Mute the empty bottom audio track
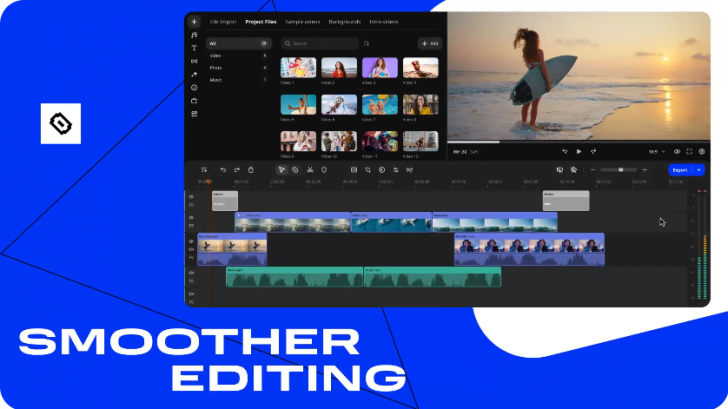This screenshot has height=409, width=728. pyautogui.click(x=191, y=294)
